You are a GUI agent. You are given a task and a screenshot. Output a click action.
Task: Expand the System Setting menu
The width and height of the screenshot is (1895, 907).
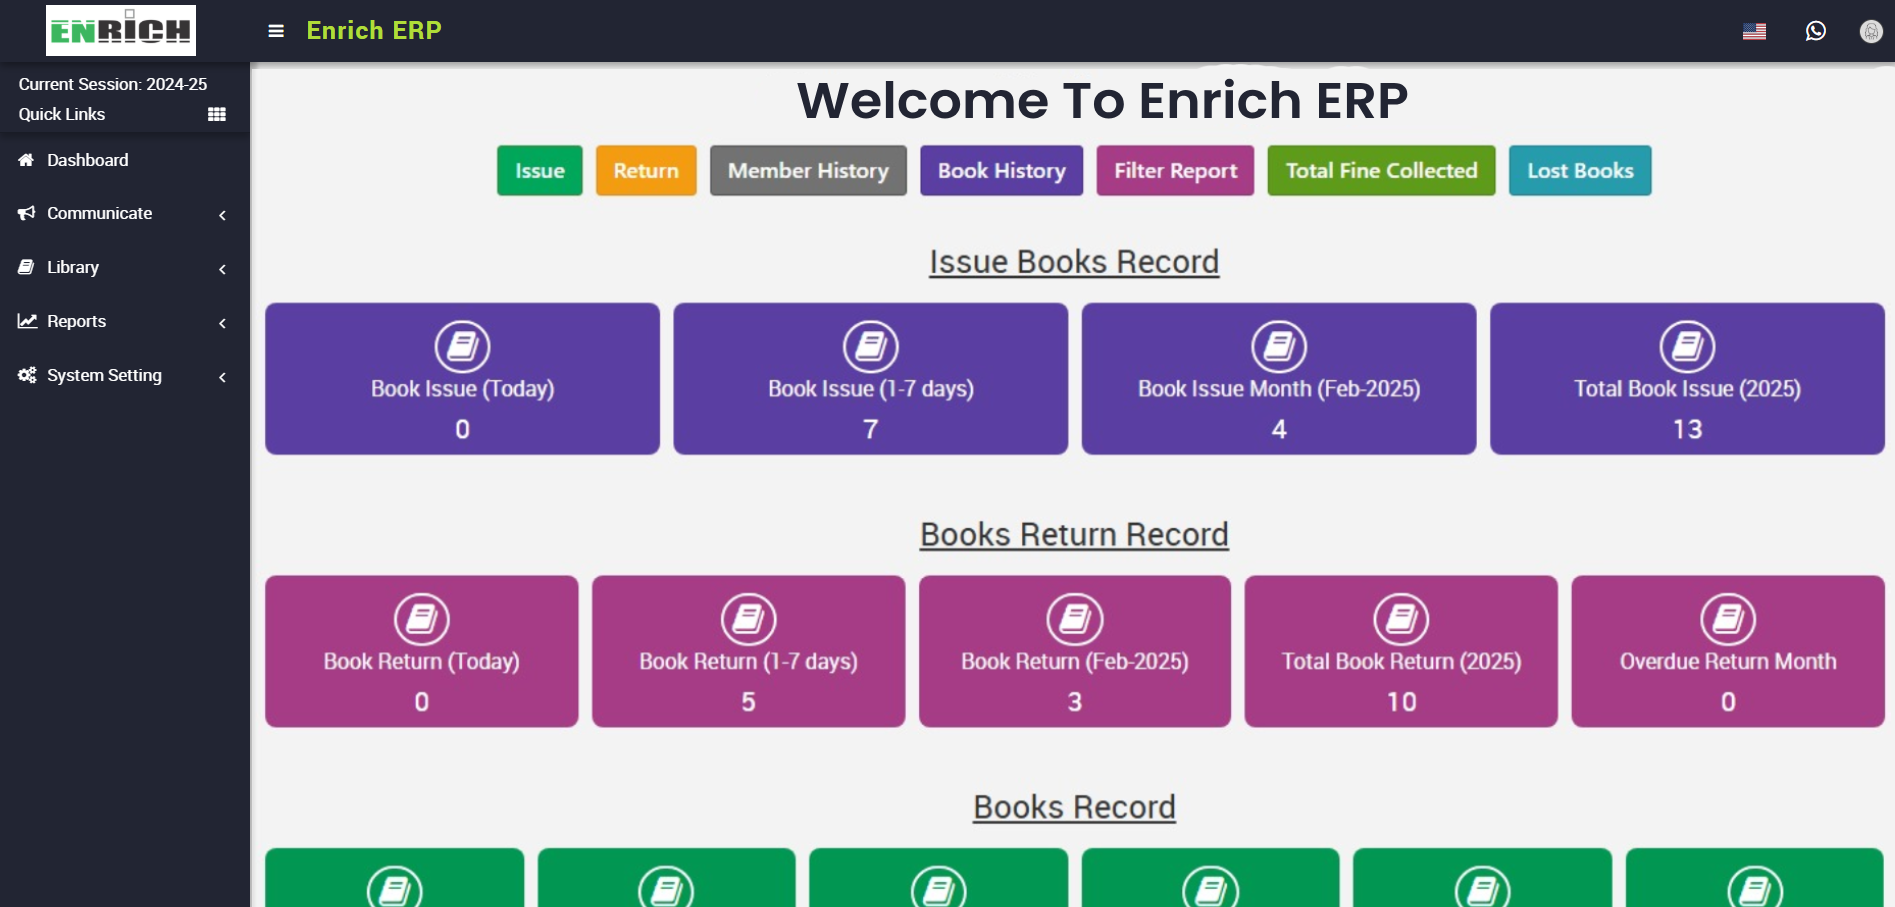(x=104, y=375)
